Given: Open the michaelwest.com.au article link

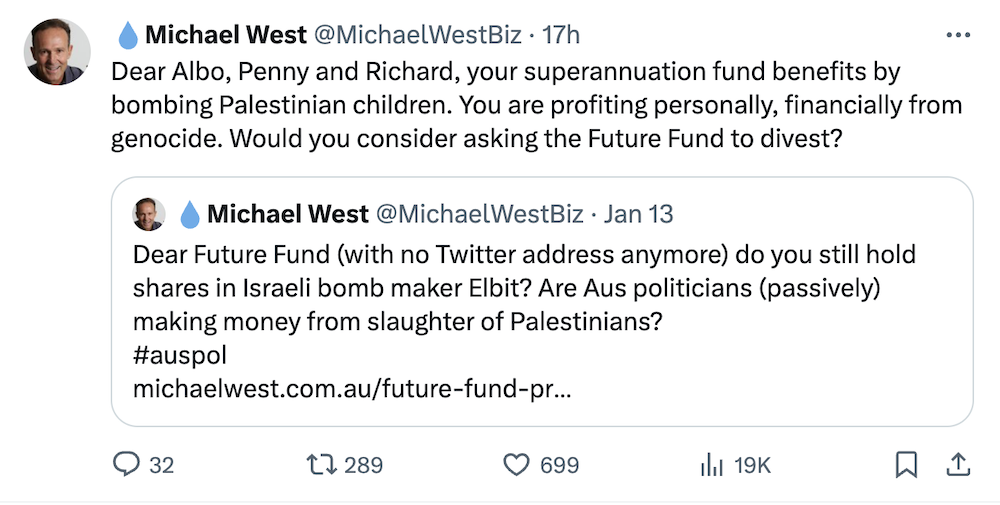Looking at the screenshot, I should pyautogui.click(x=352, y=387).
